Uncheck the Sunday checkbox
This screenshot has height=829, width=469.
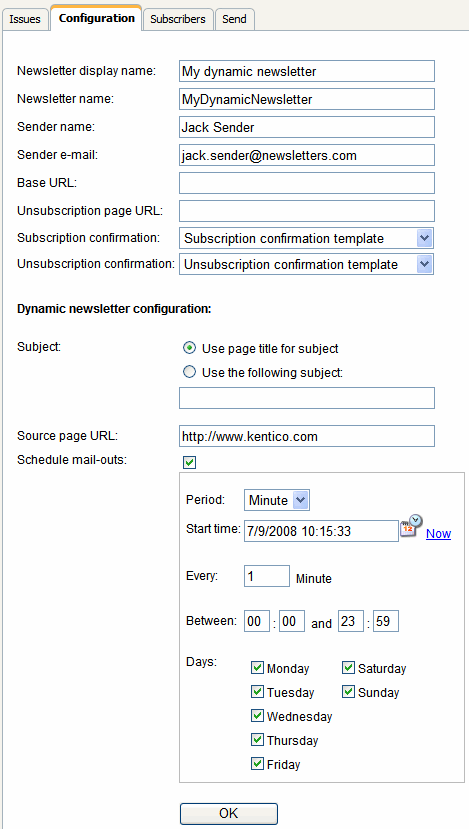(348, 692)
